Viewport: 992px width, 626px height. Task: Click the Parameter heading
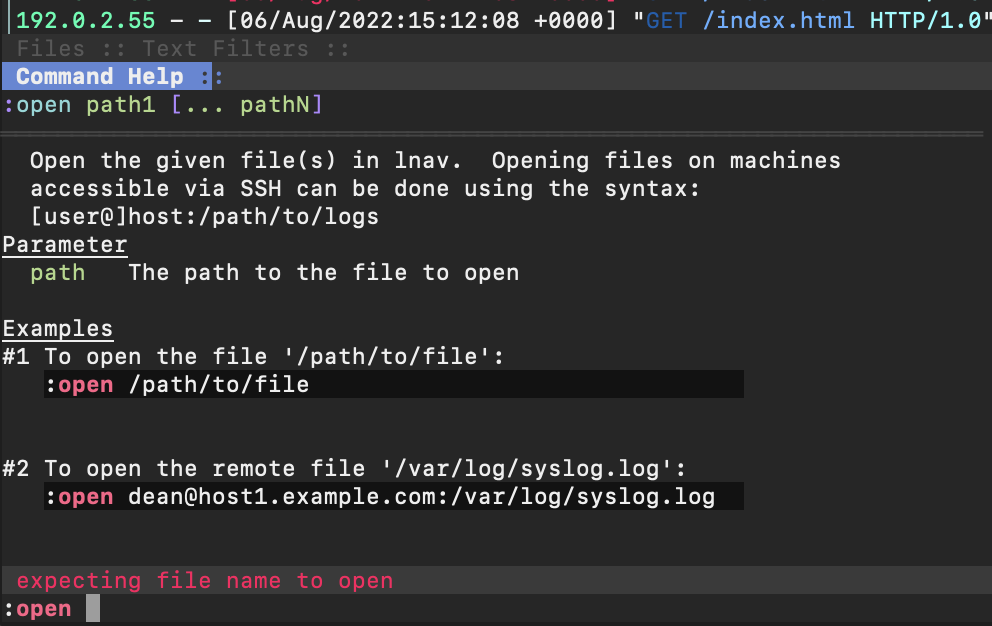click(x=65, y=245)
